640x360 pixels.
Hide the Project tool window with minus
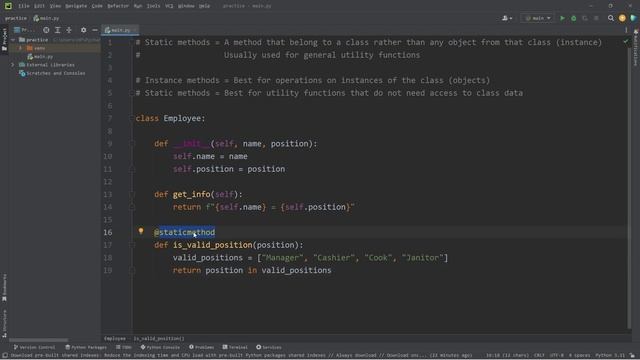(95, 30)
